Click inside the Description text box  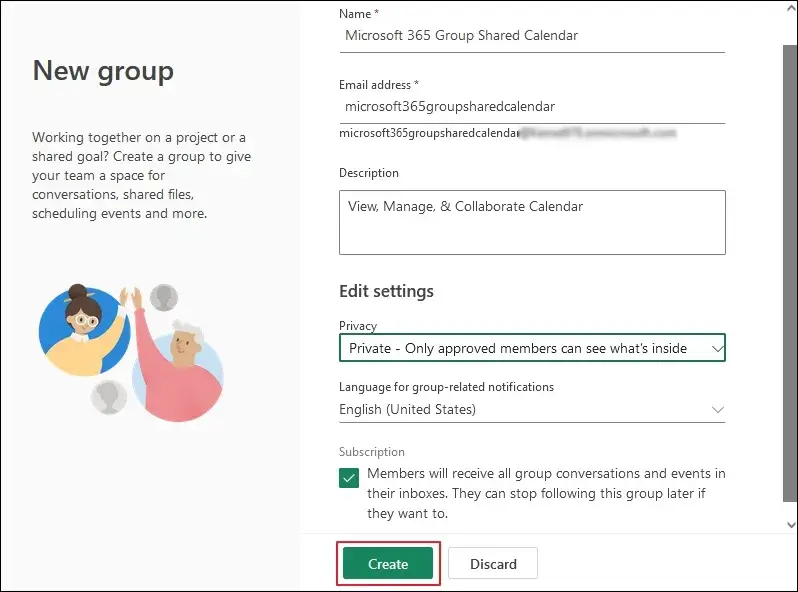click(532, 222)
